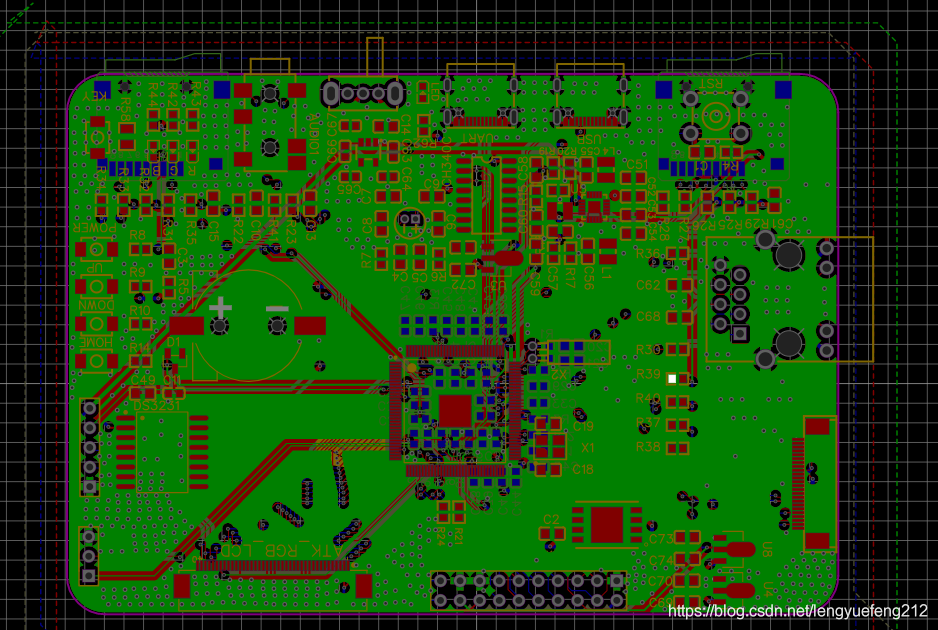Select resistor R24 footprint
Viewport: 938px width, 630px height.
[443, 513]
